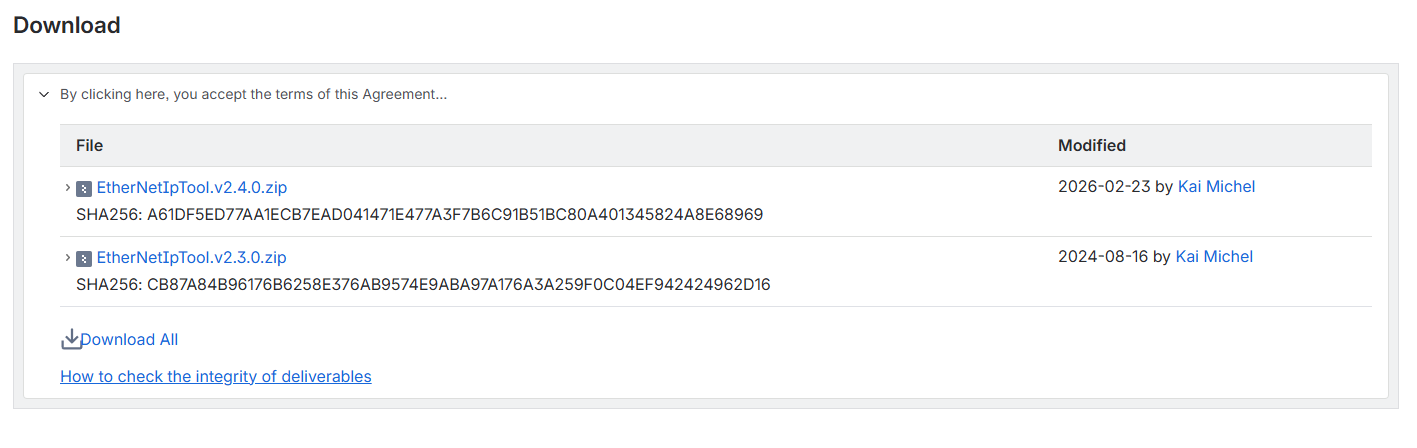Click the 2024-08-16 modified date
This screenshot has width=1417, height=448.
coord(1103,256)
